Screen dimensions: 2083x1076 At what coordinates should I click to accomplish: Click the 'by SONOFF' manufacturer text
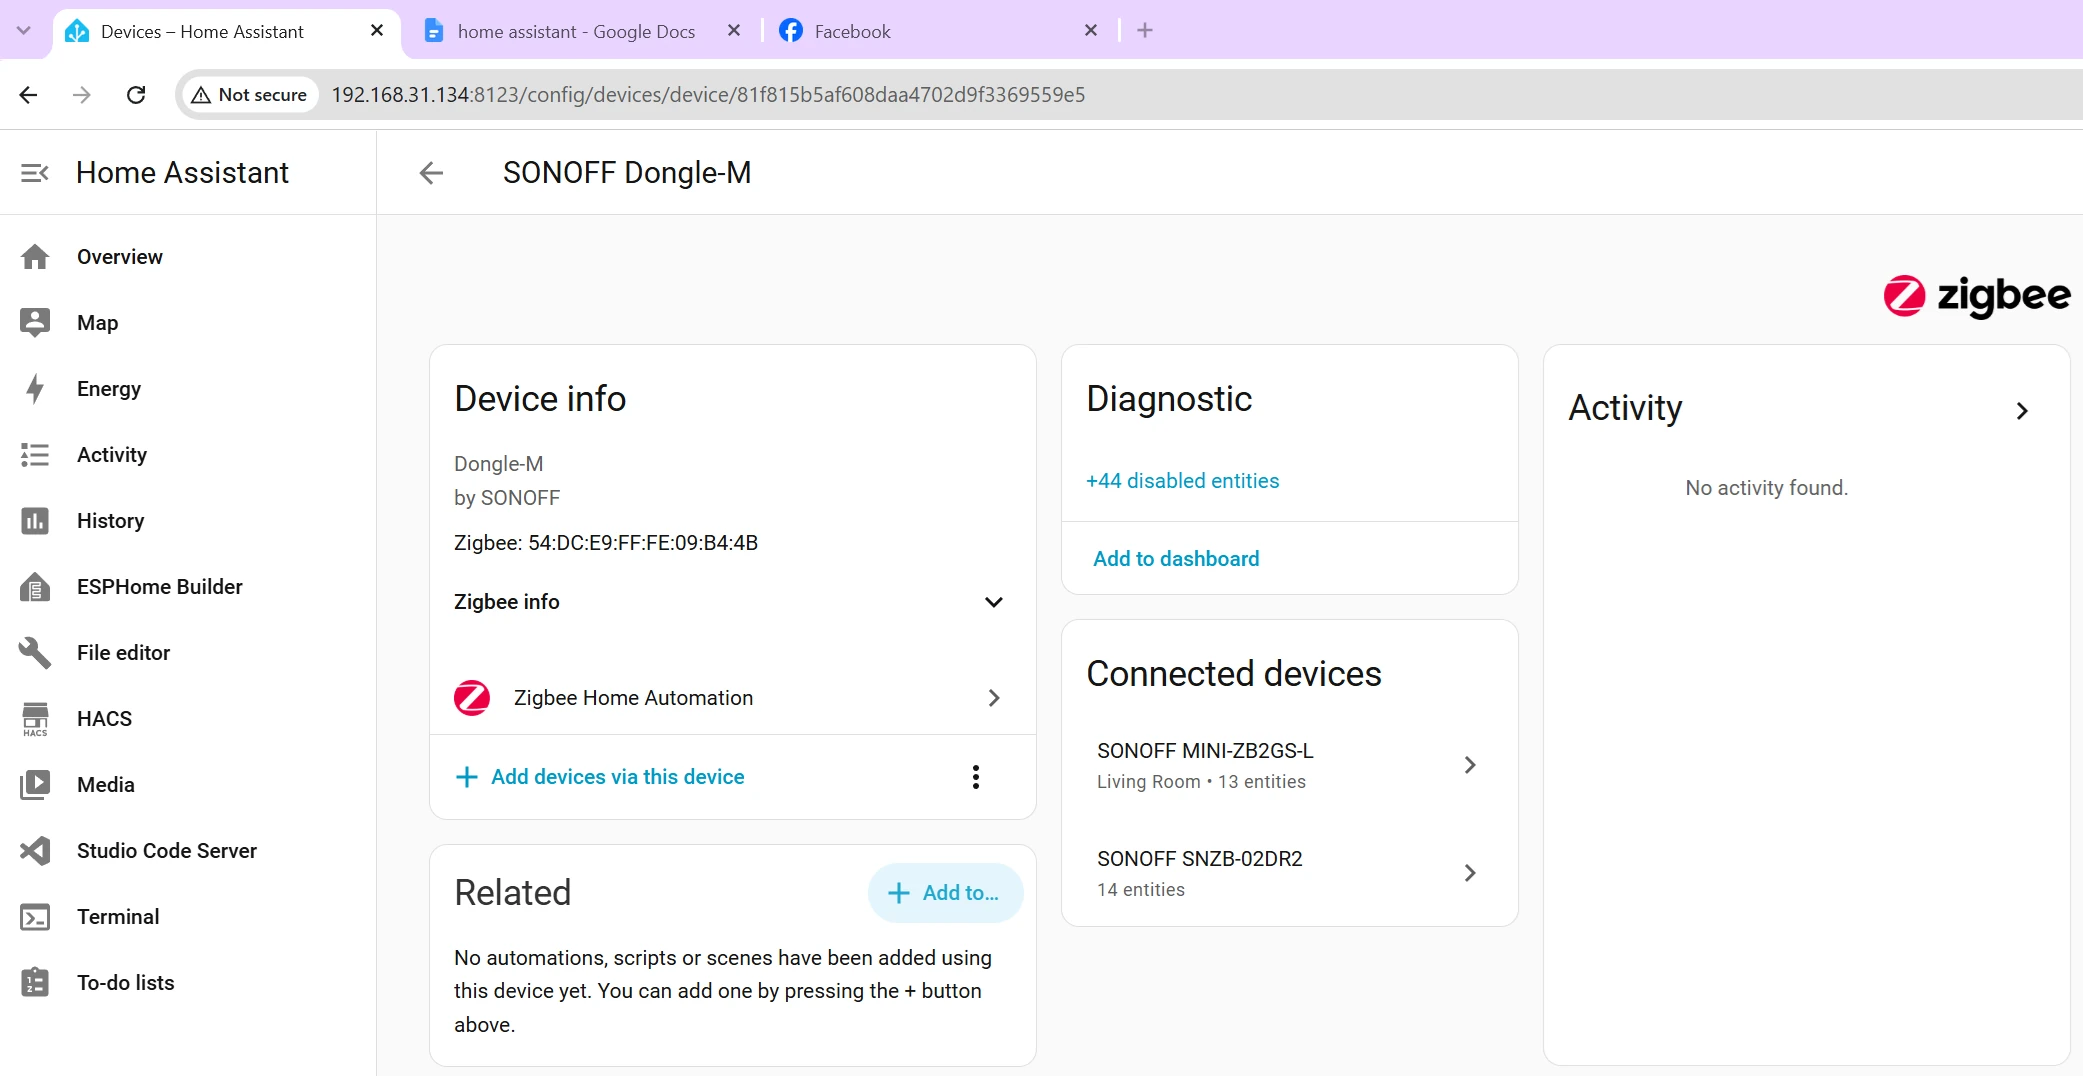point(507,498)
